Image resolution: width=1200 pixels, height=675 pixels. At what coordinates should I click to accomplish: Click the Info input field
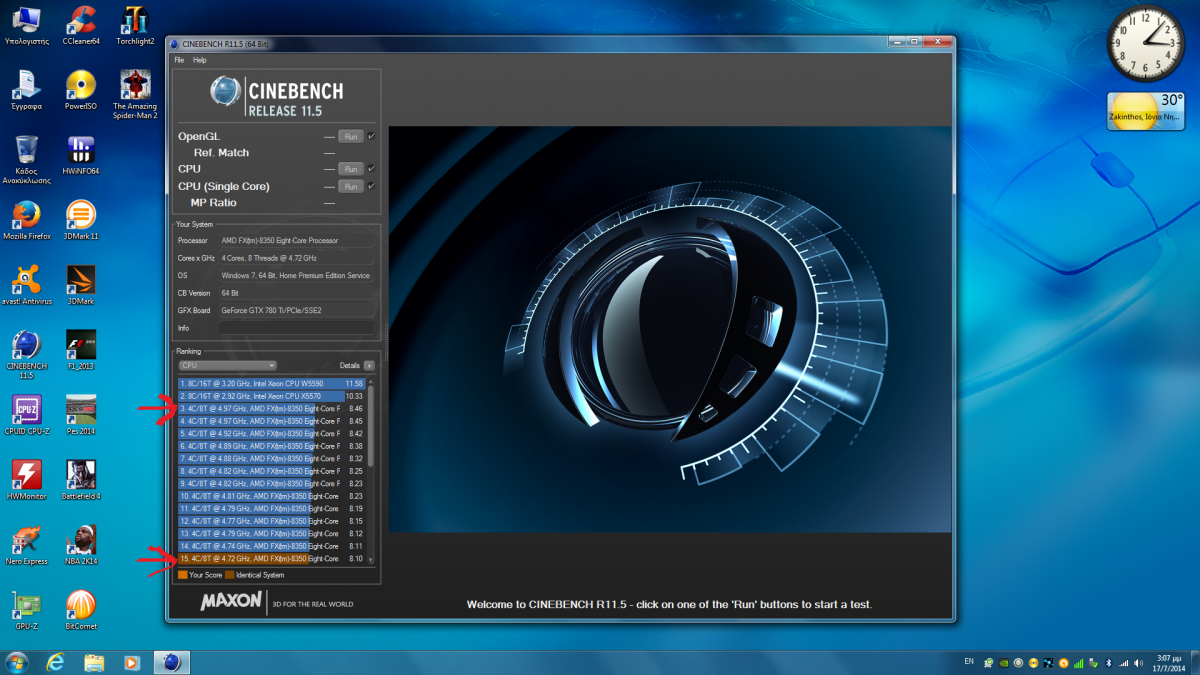click(296, 328)
